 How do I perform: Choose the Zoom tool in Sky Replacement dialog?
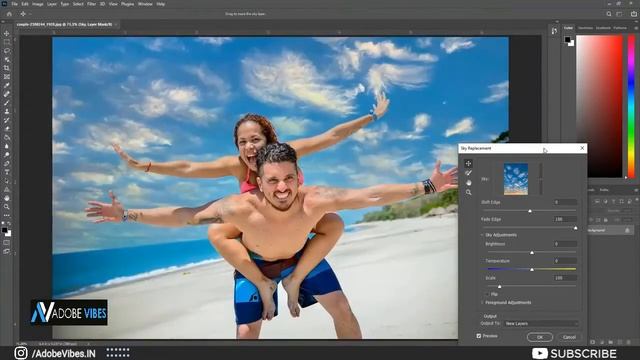click(468, 192)
